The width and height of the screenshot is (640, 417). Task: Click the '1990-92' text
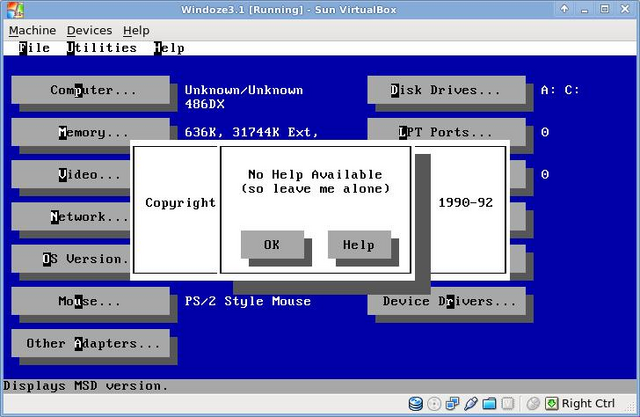(466, 202)
